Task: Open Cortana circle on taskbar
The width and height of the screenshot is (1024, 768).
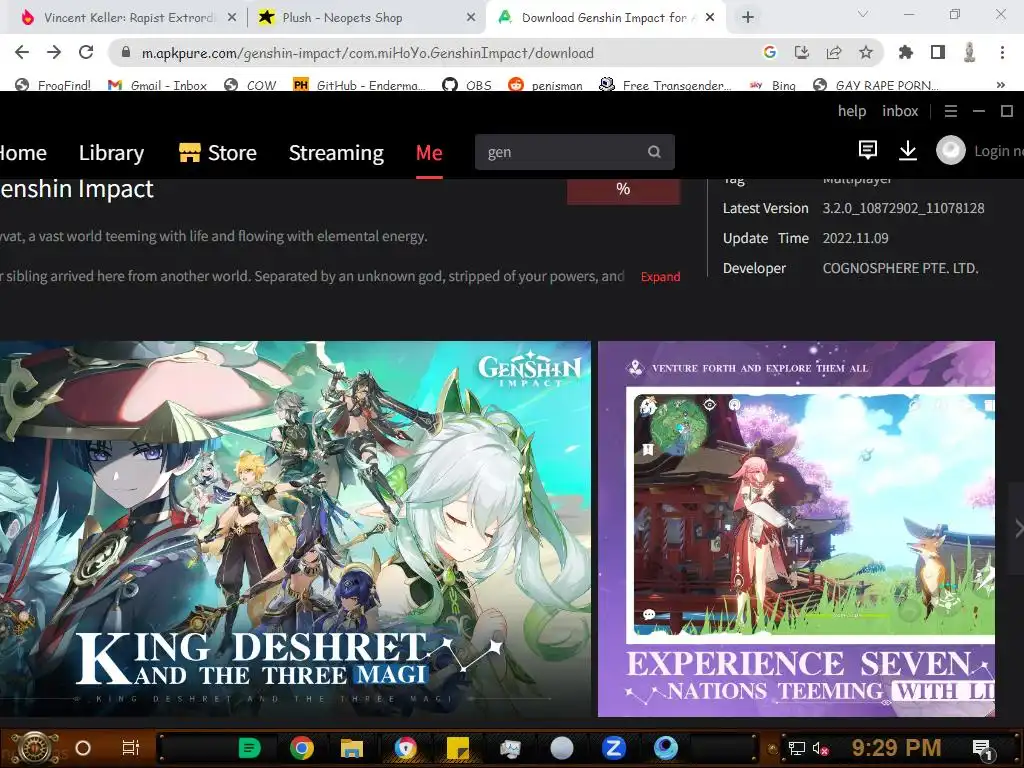Action: click(83, 748)
